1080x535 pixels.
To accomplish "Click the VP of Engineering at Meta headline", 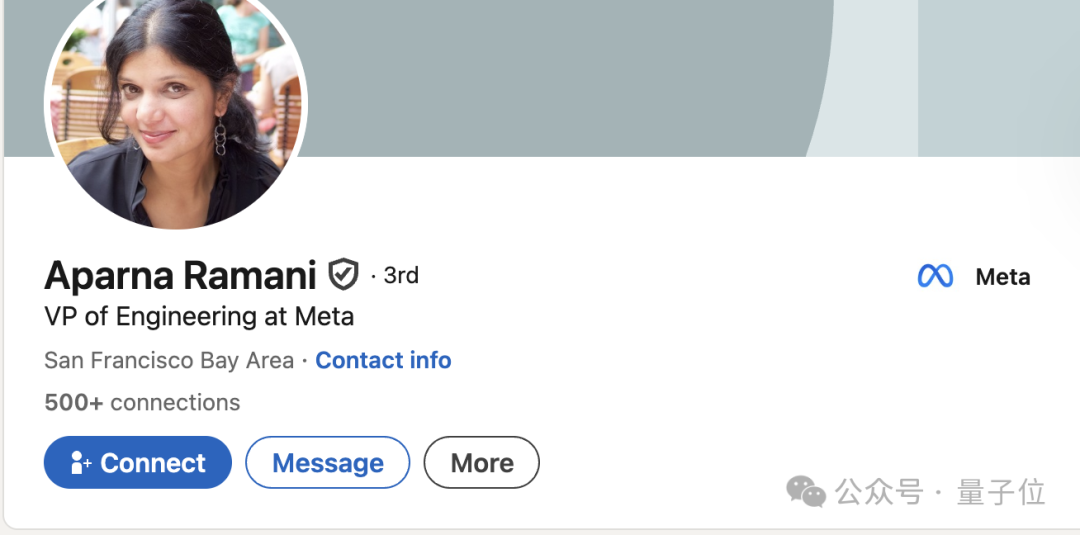I will (199, 317).
